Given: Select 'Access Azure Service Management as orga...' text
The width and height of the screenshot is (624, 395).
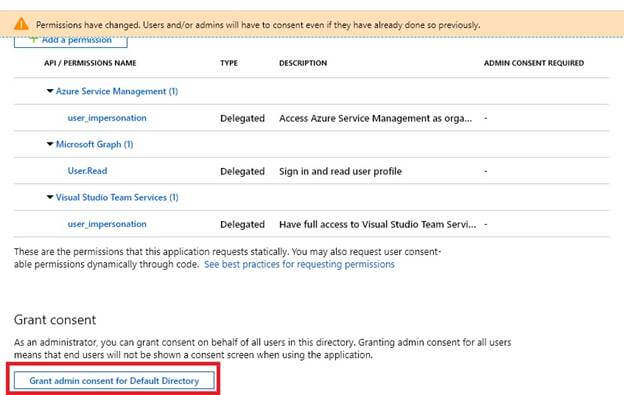Looking at the screenshot, I should [376, 119].
